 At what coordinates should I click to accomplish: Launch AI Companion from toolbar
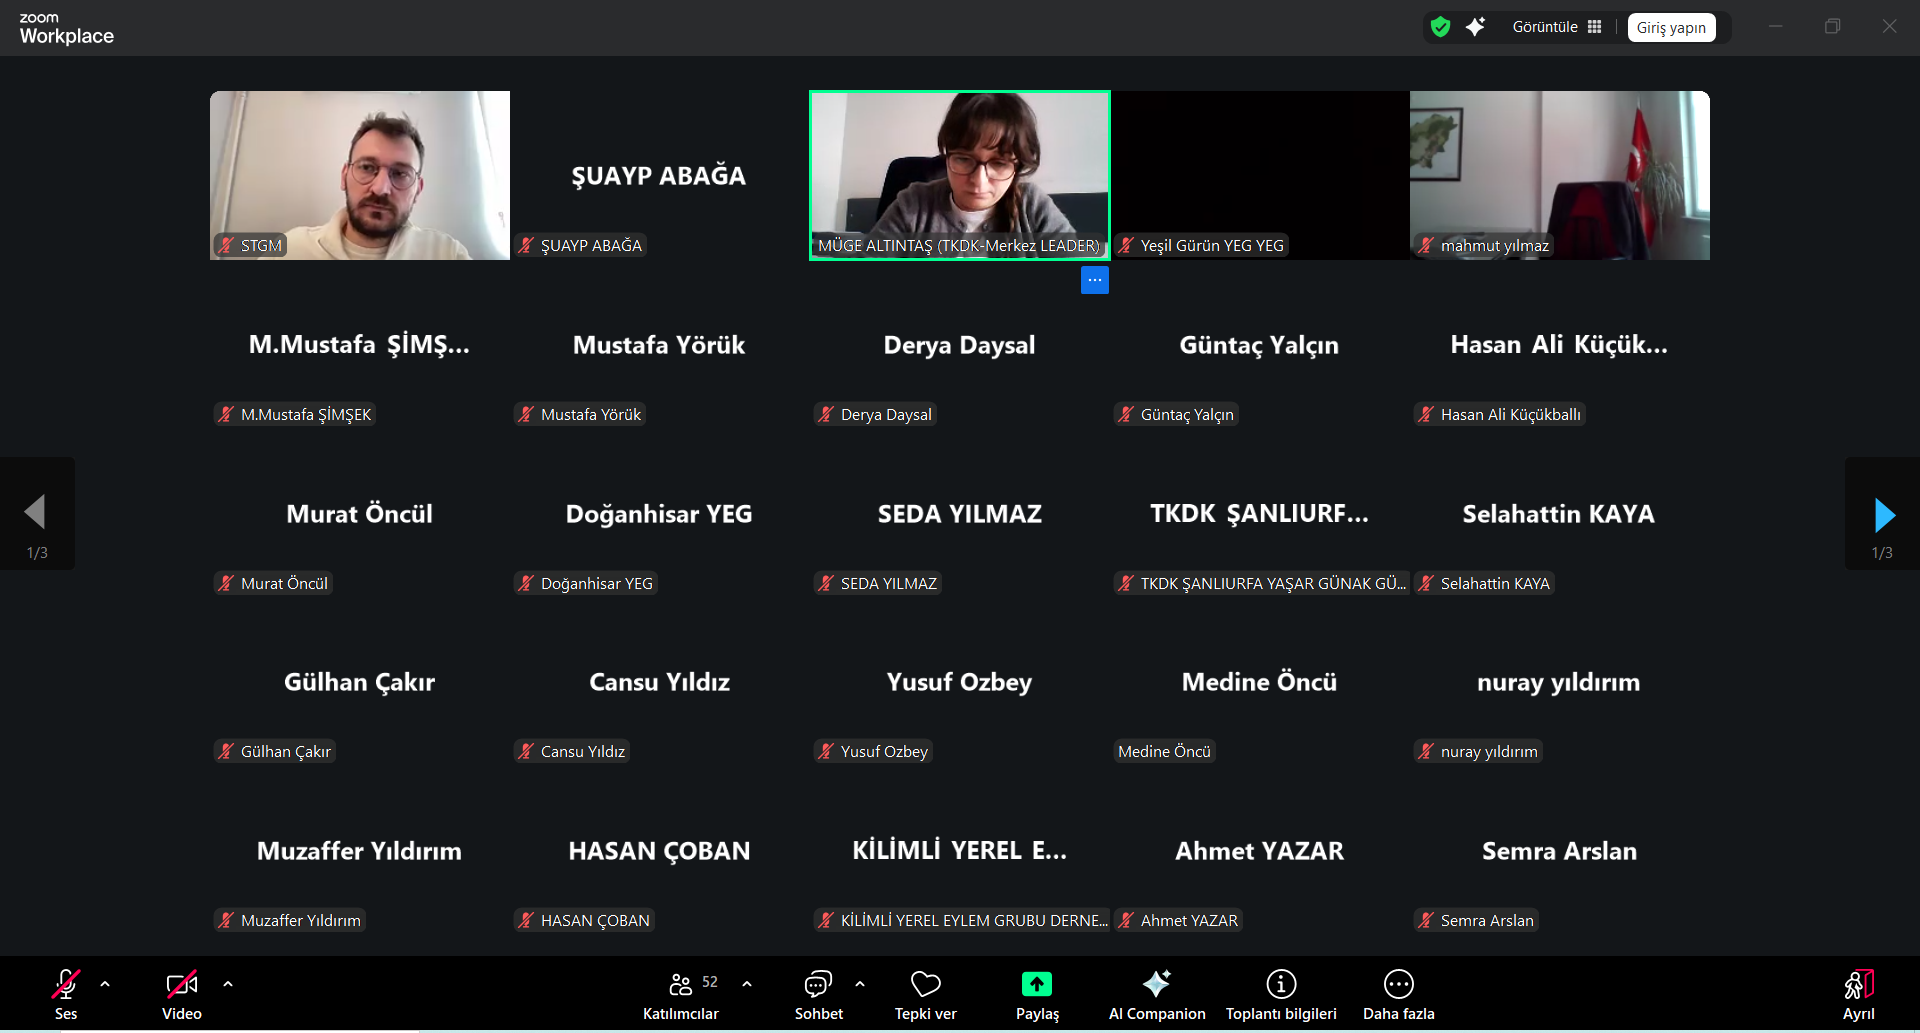1156,995
